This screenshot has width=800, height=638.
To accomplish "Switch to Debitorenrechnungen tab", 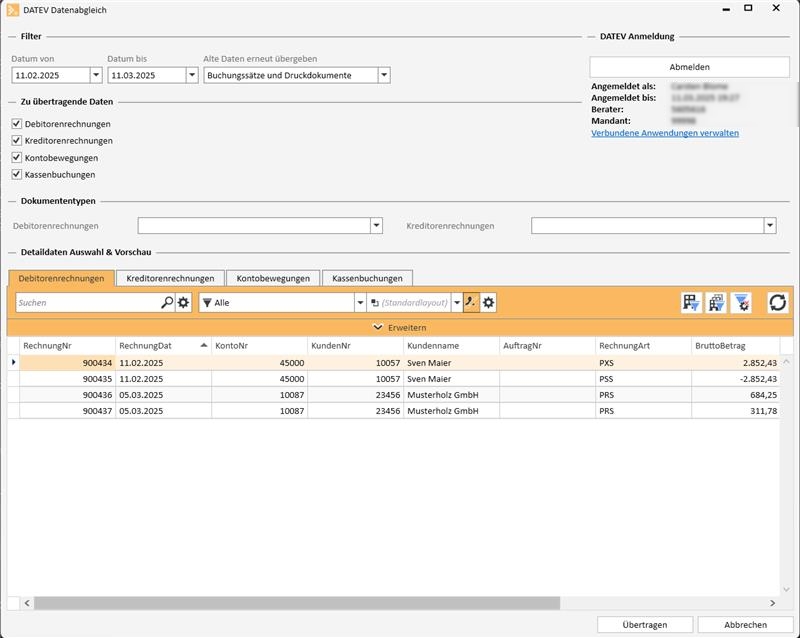I will [61, 279].
